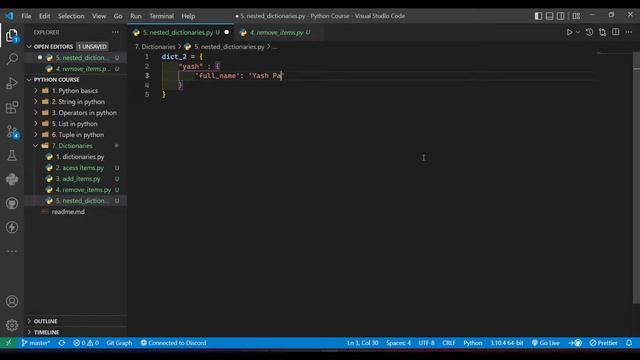Click the master branch in status bar
The image size is (640, 360).
coord(36,343)
